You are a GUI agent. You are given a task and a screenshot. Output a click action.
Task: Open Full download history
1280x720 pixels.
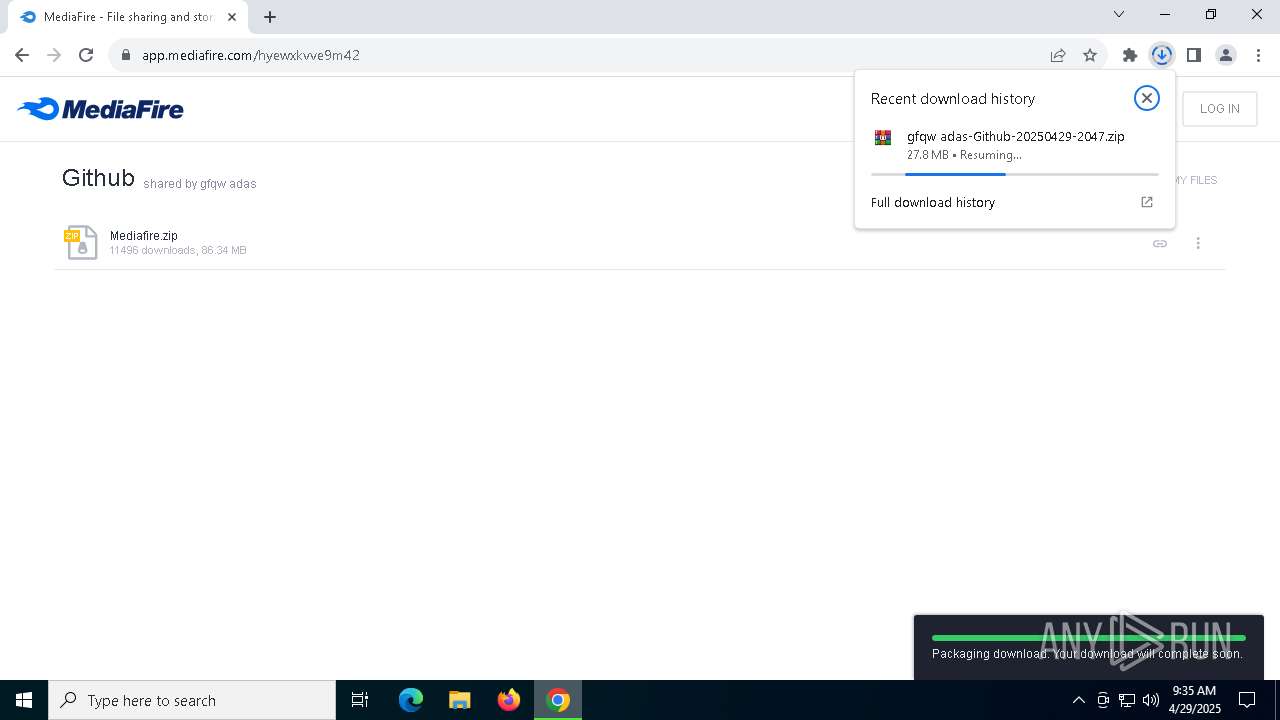(1014, 202)
